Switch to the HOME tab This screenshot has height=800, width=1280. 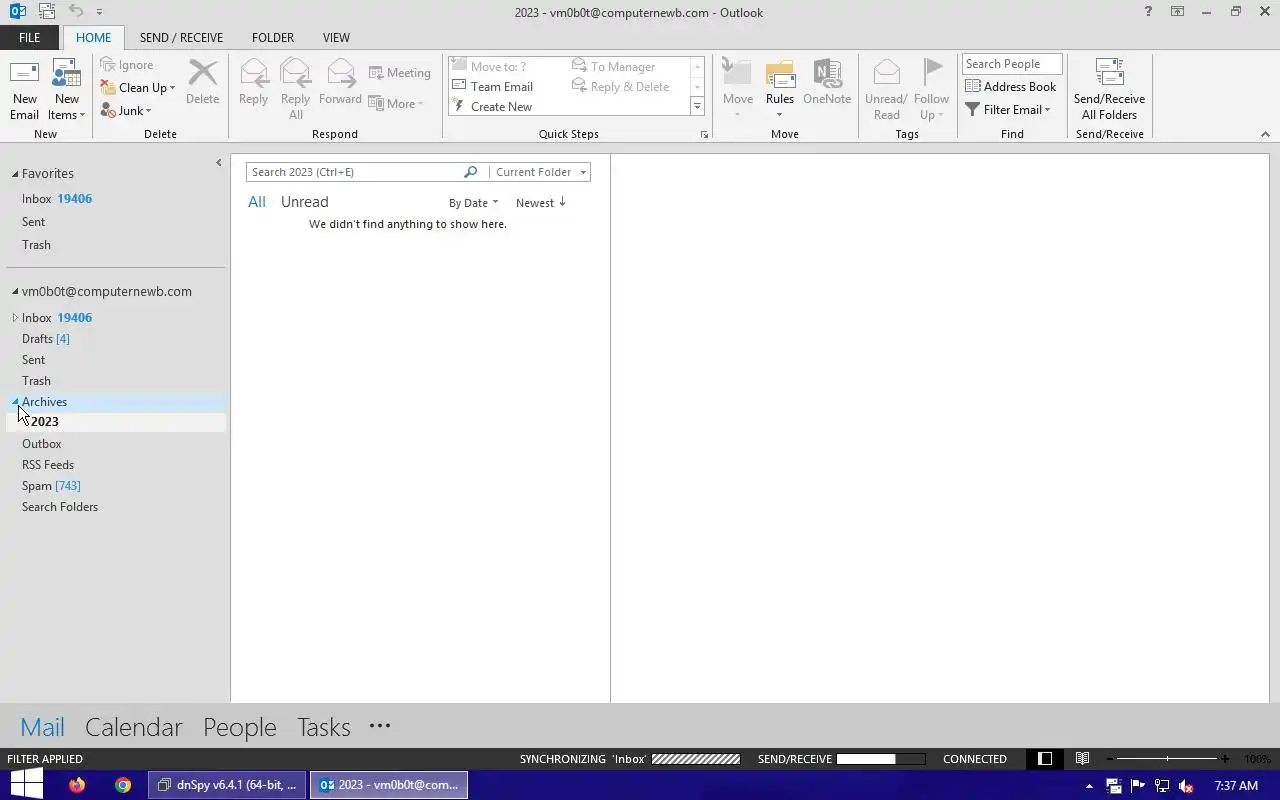[94, 38]
